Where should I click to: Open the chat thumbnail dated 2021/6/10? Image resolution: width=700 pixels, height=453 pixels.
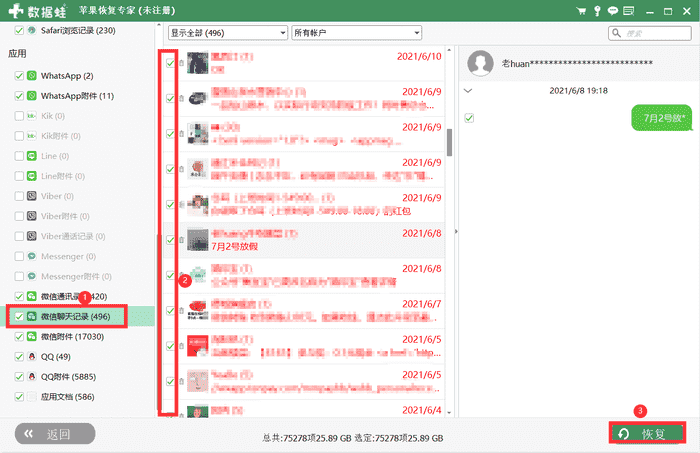pos(198,63)
